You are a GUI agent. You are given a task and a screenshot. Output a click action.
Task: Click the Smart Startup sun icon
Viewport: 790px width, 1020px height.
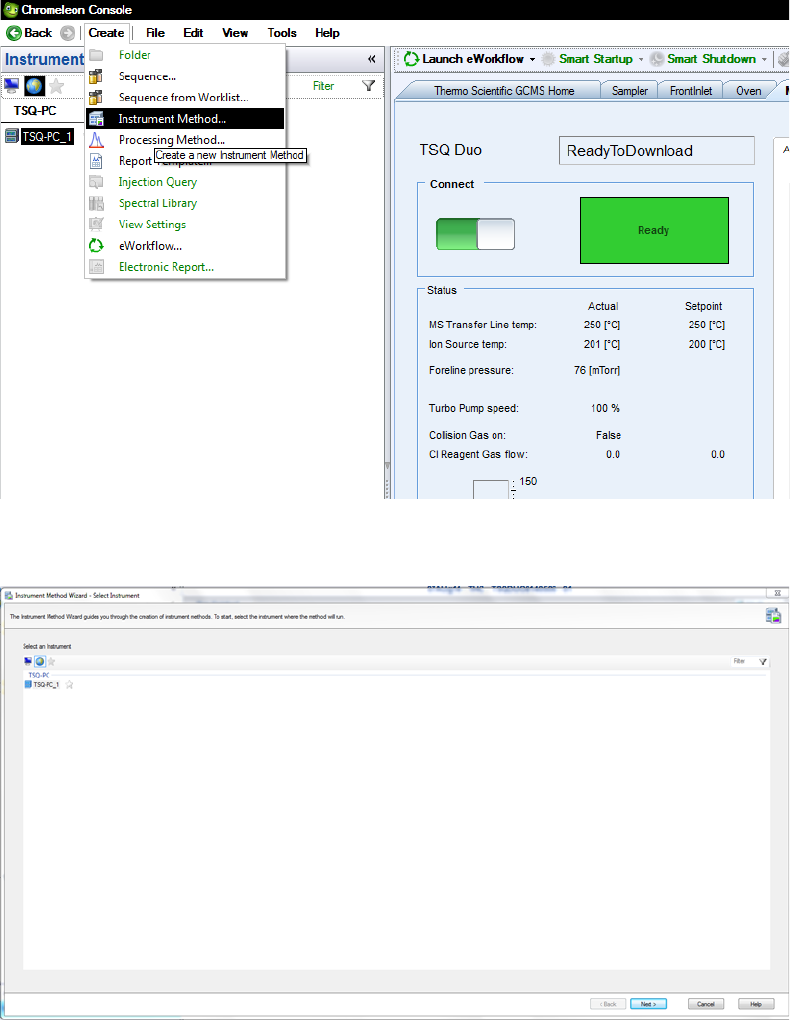549,59
